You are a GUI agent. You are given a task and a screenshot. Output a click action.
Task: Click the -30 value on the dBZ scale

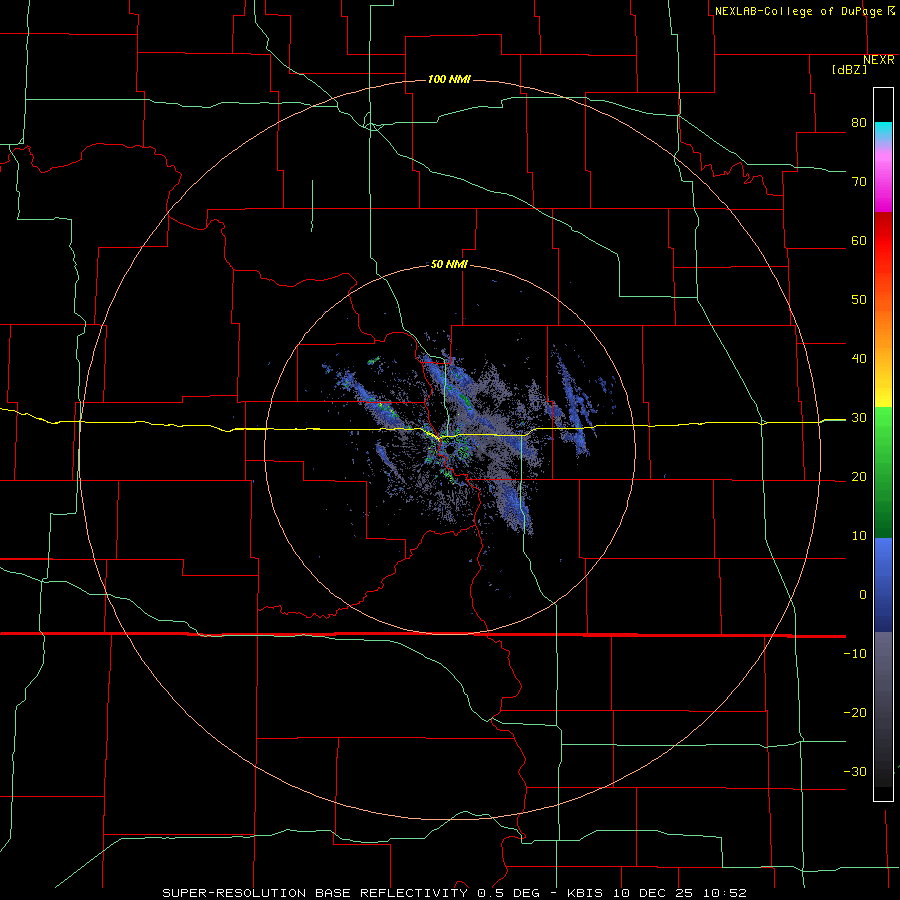point(855,771)
